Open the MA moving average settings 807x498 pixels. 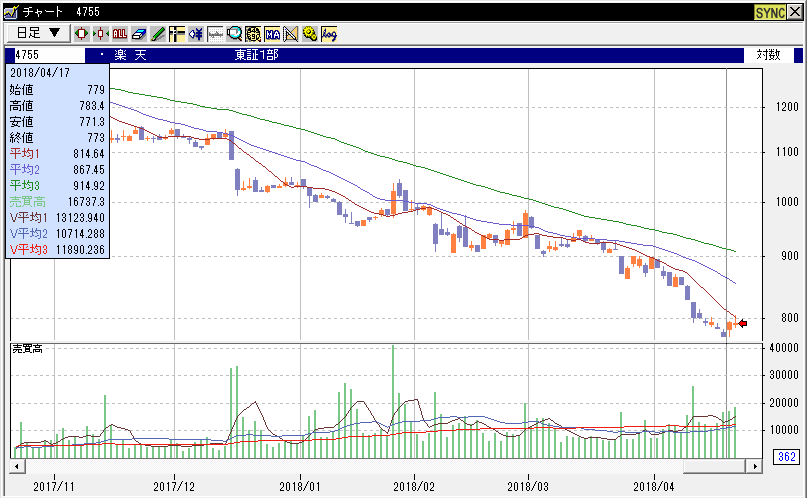point(271,33)
